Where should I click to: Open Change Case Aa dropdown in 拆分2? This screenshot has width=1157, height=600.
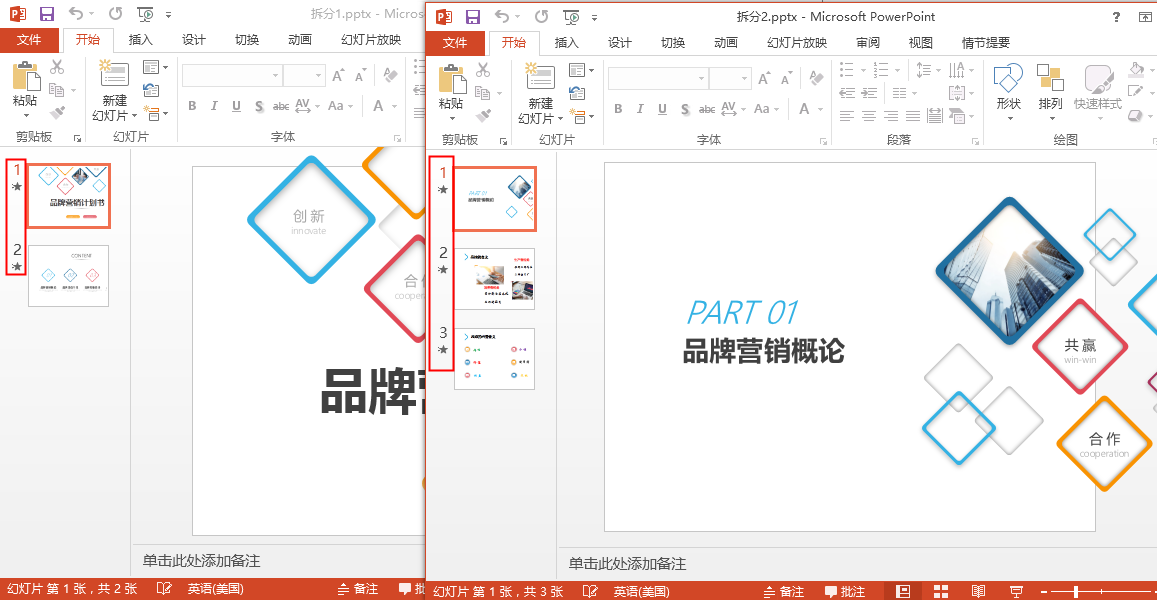point(766,108)
